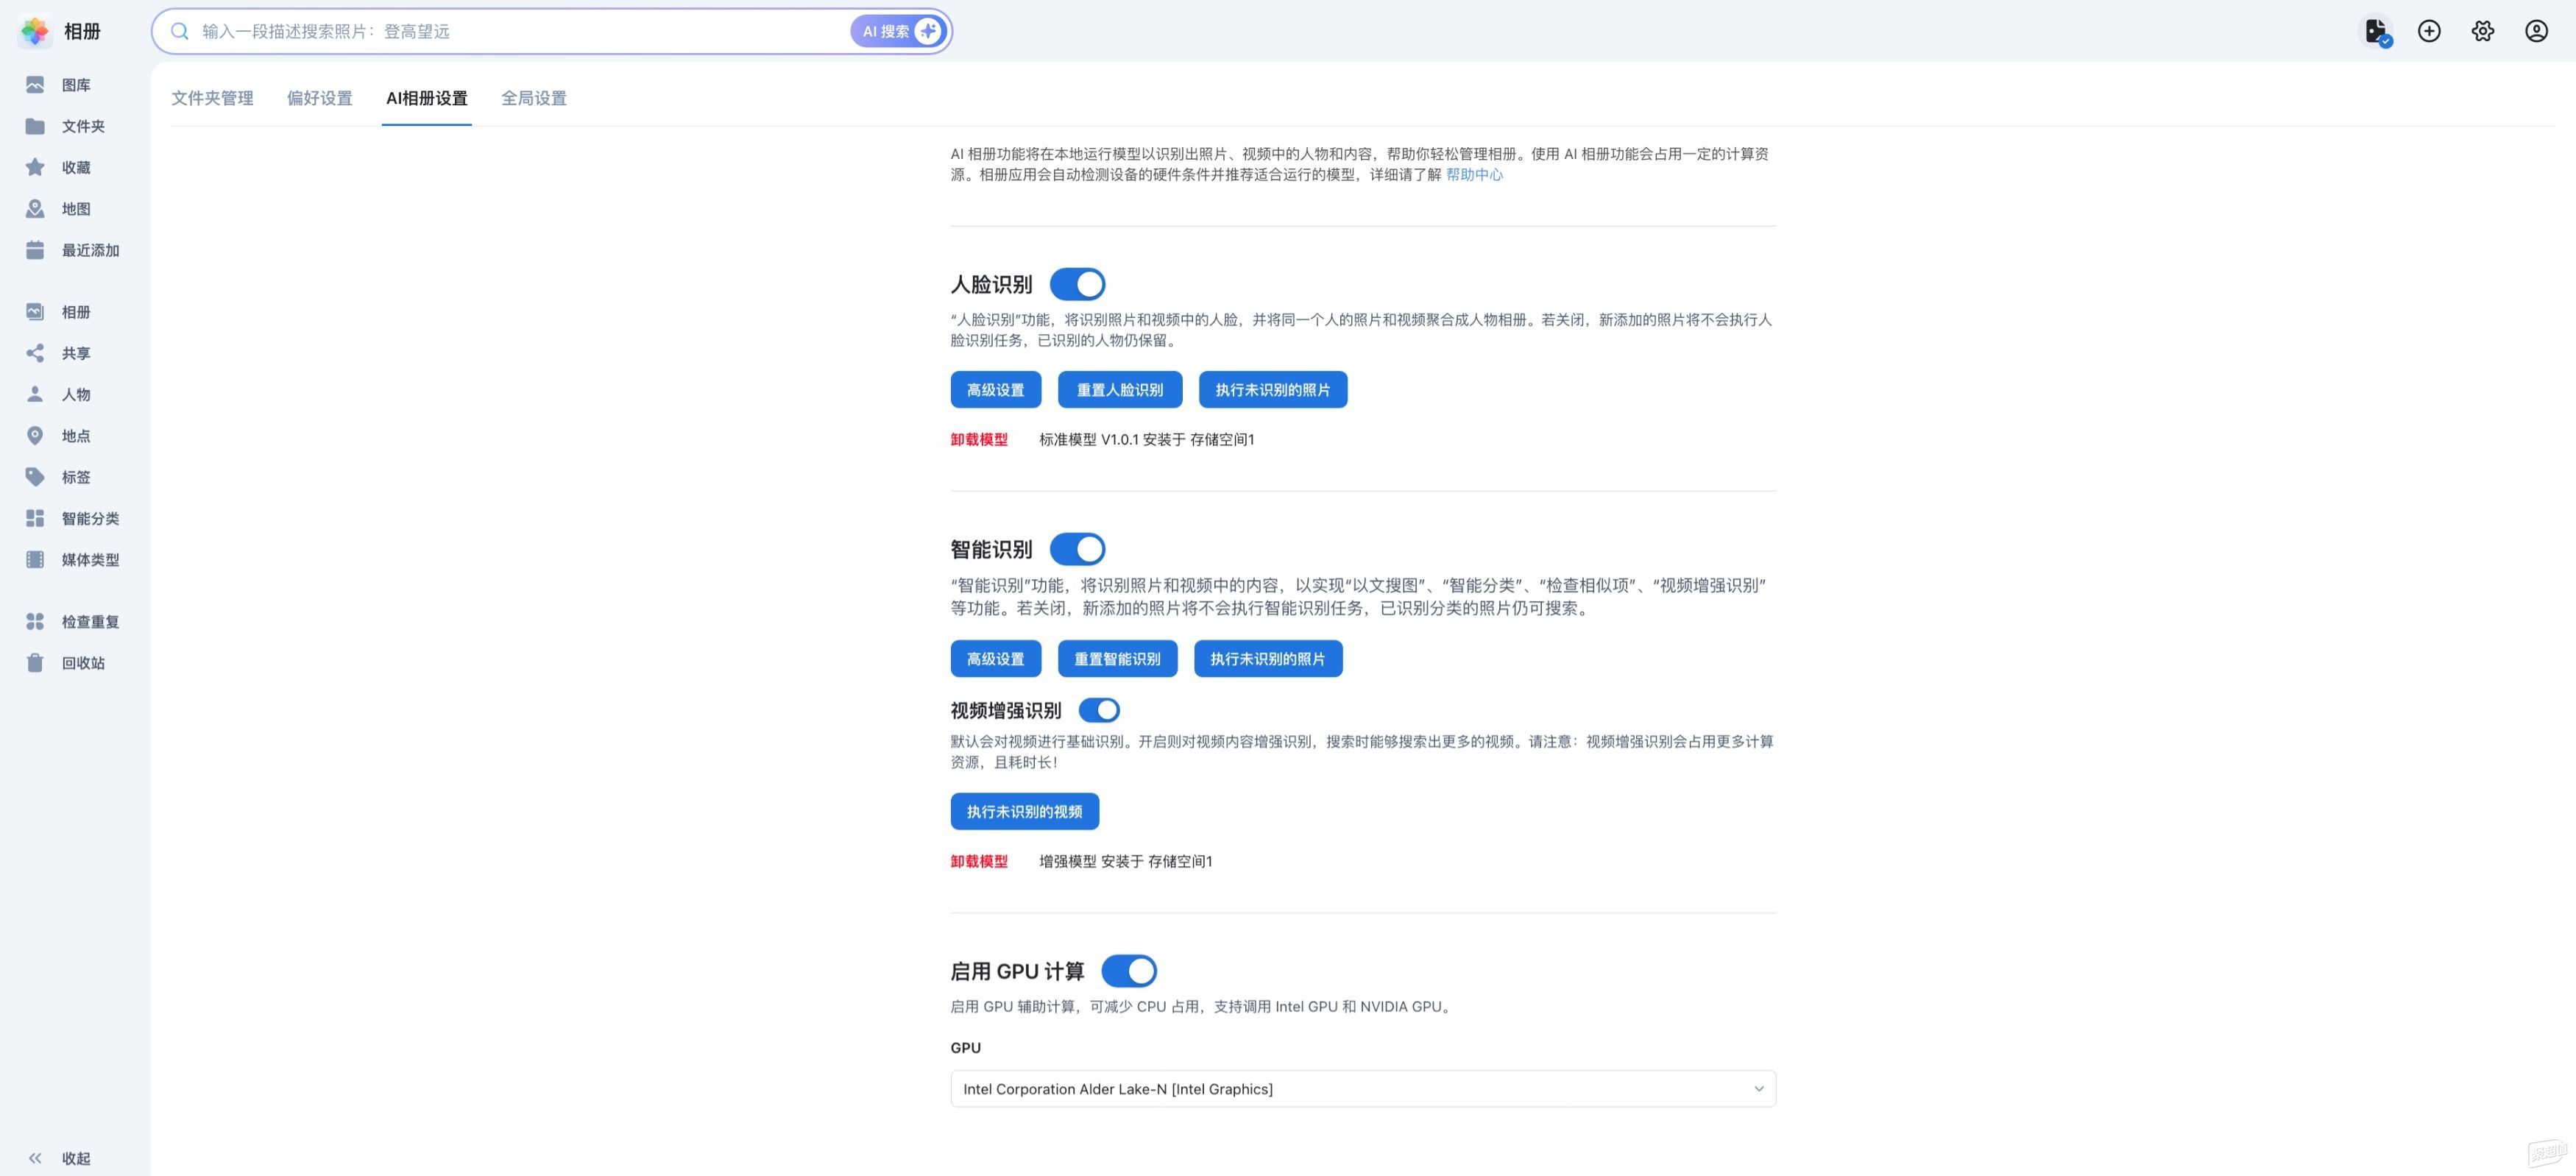Open the user account profile icon
Viewport: 2576px width, 1176px height.
click(x=2537, y=31)
